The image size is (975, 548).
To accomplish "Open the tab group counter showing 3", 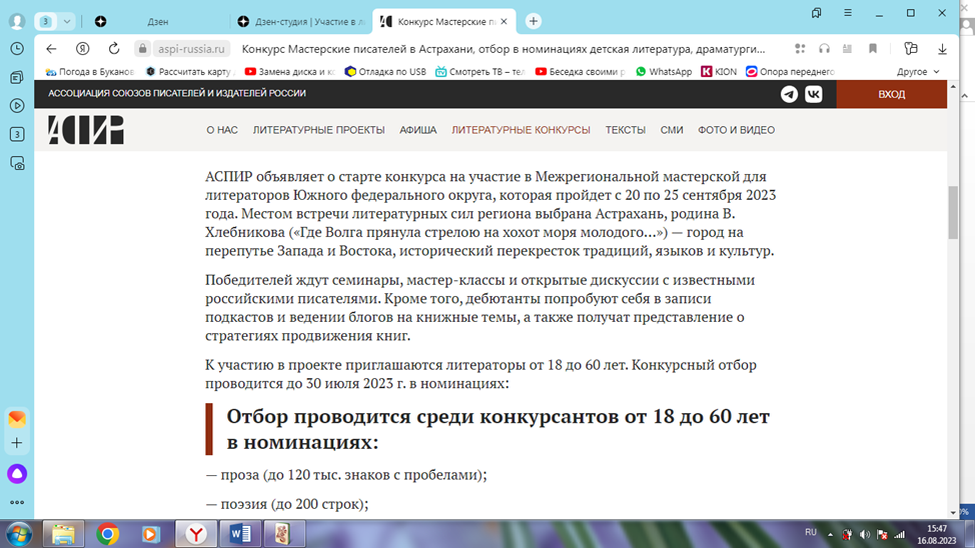I will [x=45, y=21].
